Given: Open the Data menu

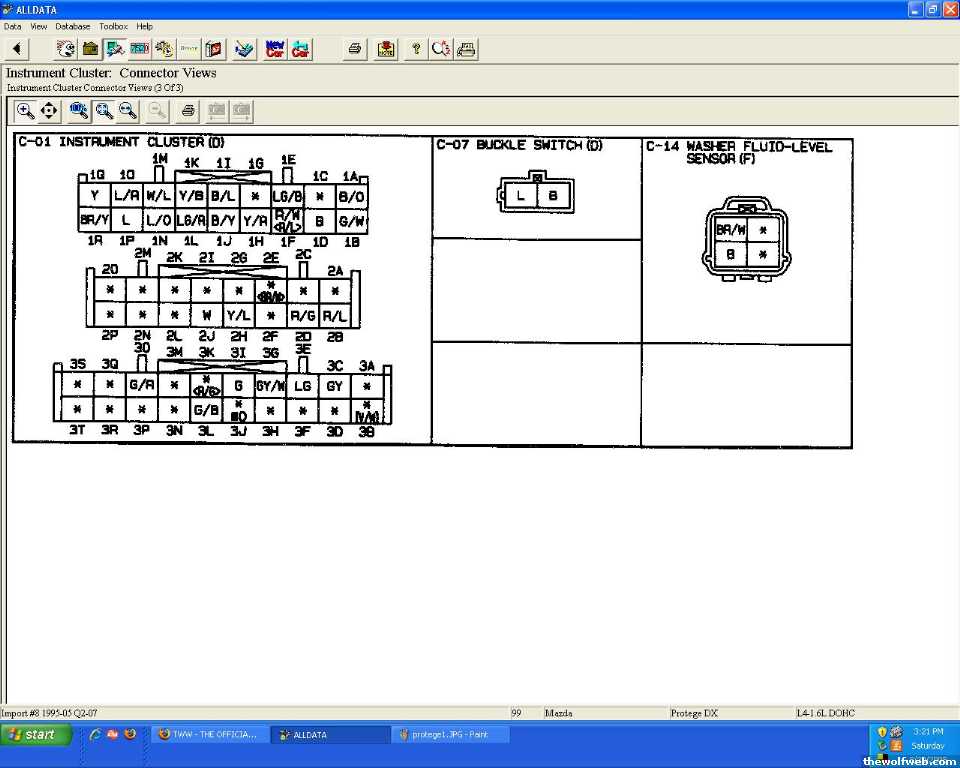Looking at the screenshot, I should tap(12, 26).
